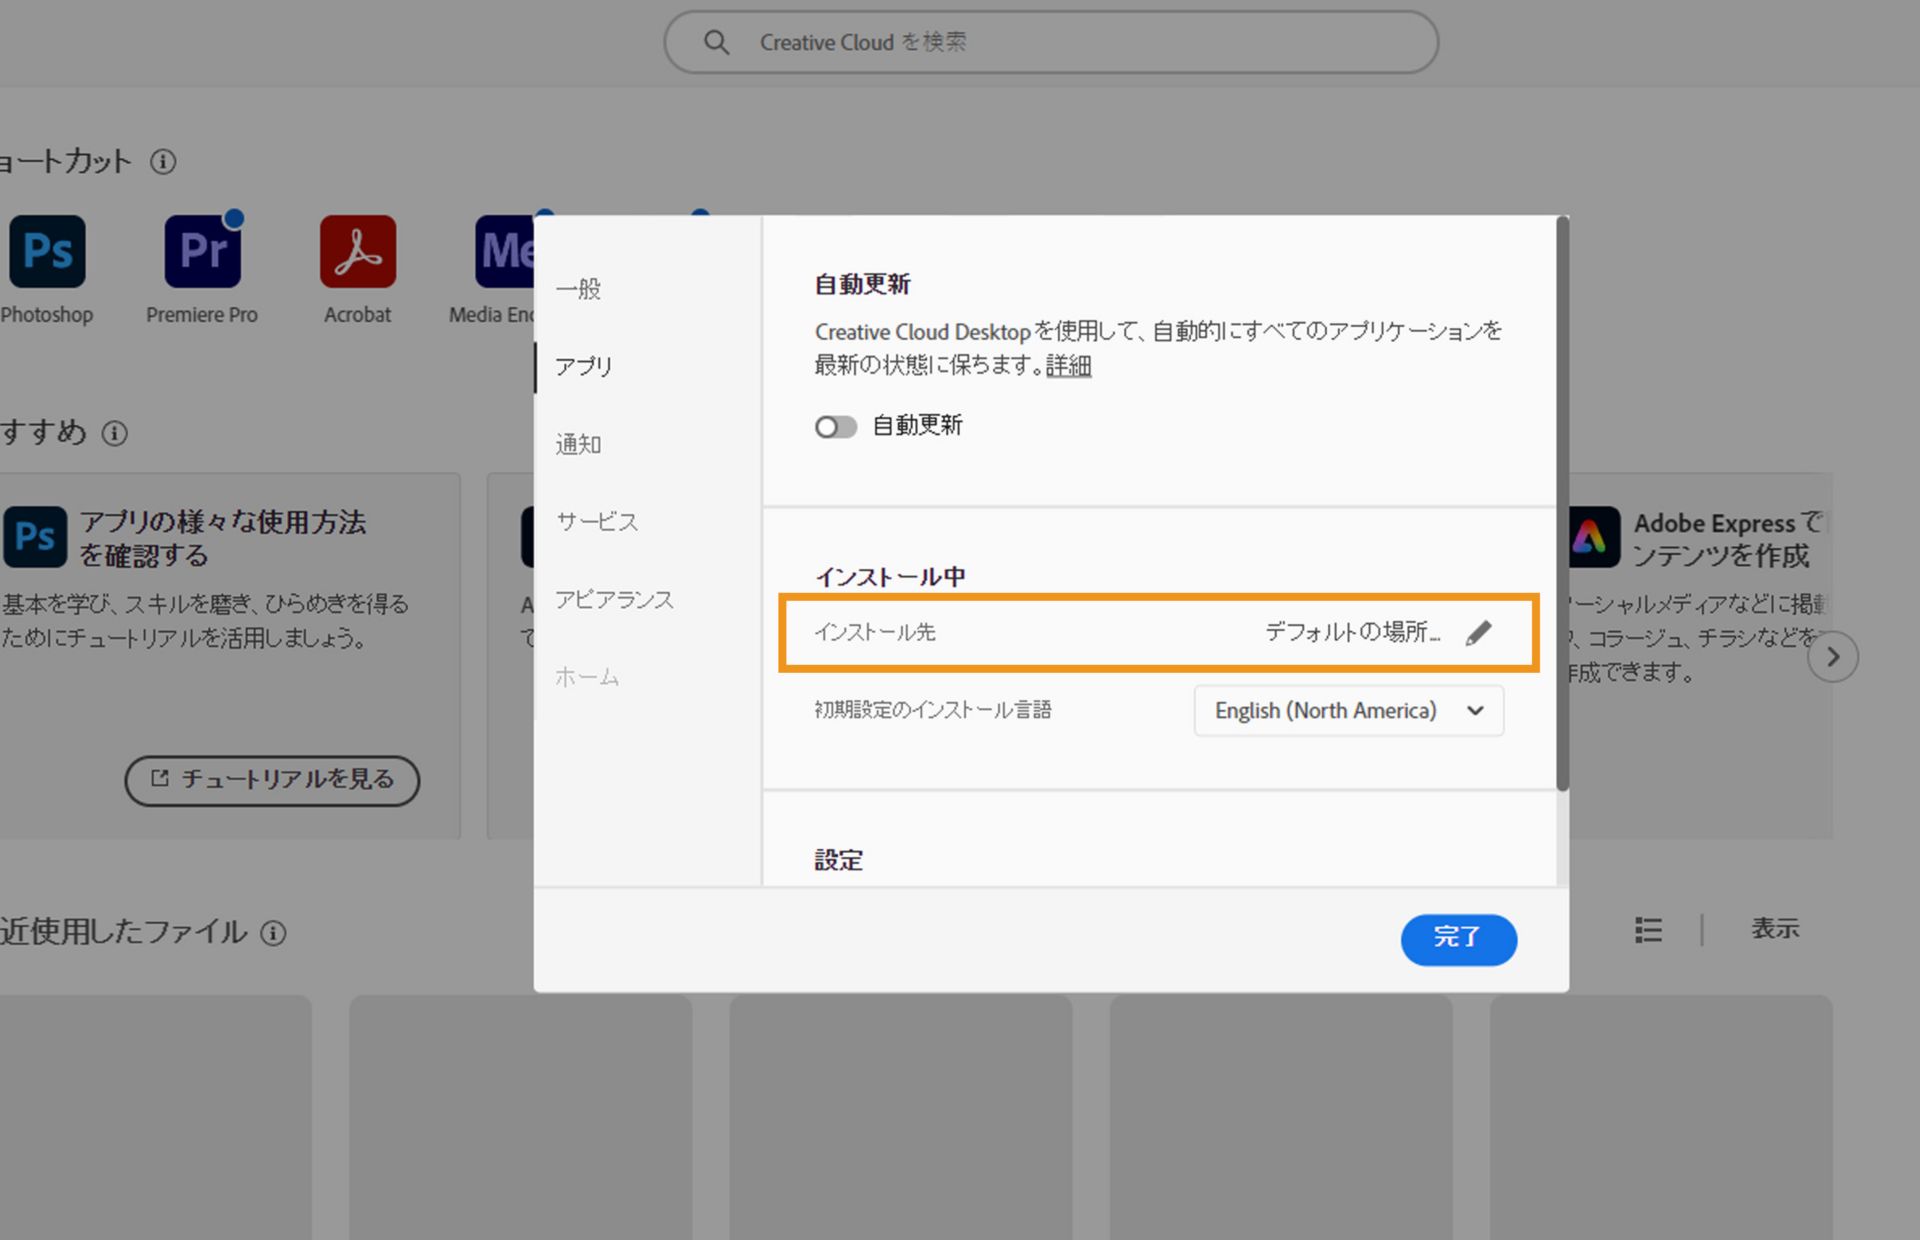Open the Media Encoder shortcut icon
The width and height of the screenshot is (1920, 1240).
[x=505, y=251]
